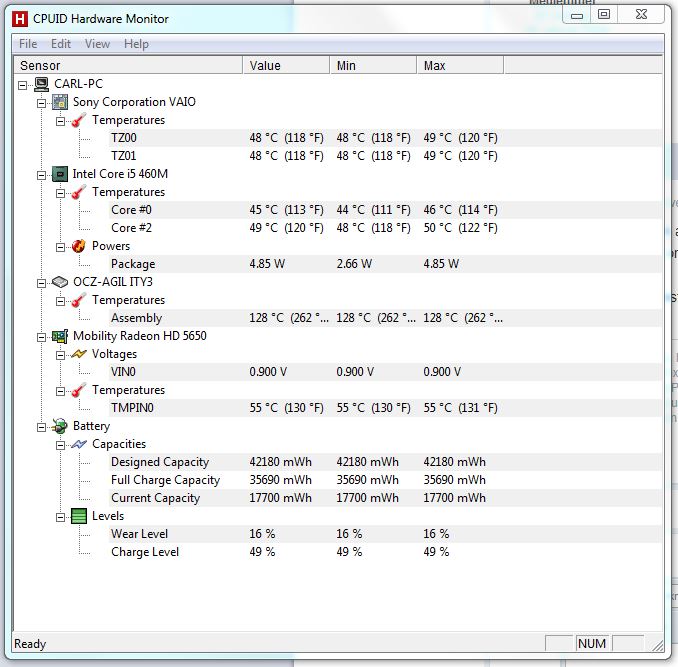Click the CPUID Hardware Monitor red H icon
Viewport: 678px width, 667px height.
click(x=19, y=19)
